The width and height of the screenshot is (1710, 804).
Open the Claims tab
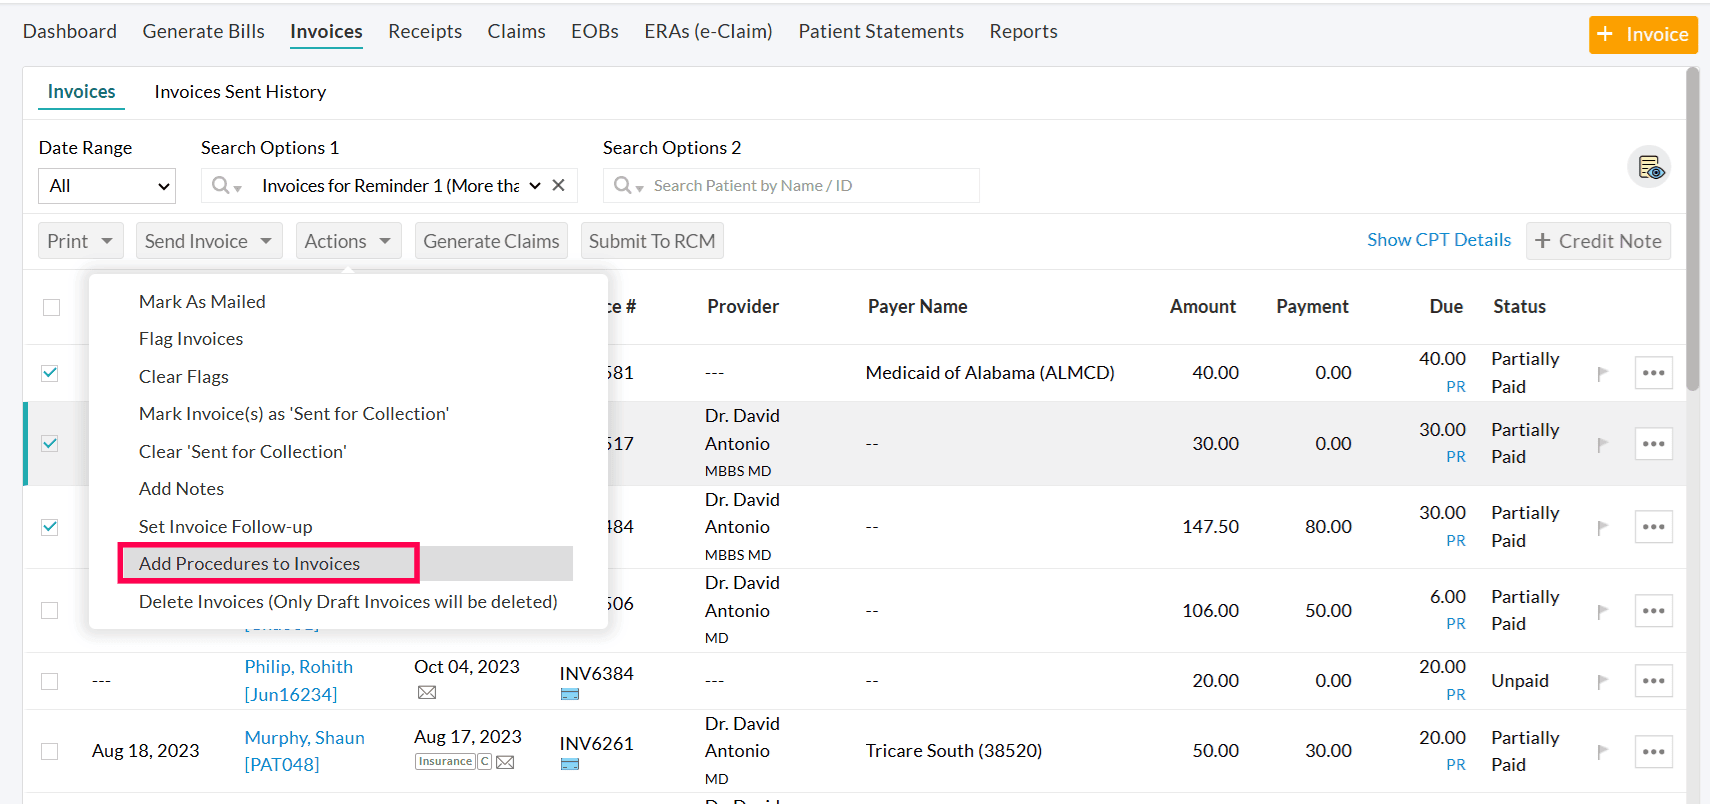click(x=517, y=32)
